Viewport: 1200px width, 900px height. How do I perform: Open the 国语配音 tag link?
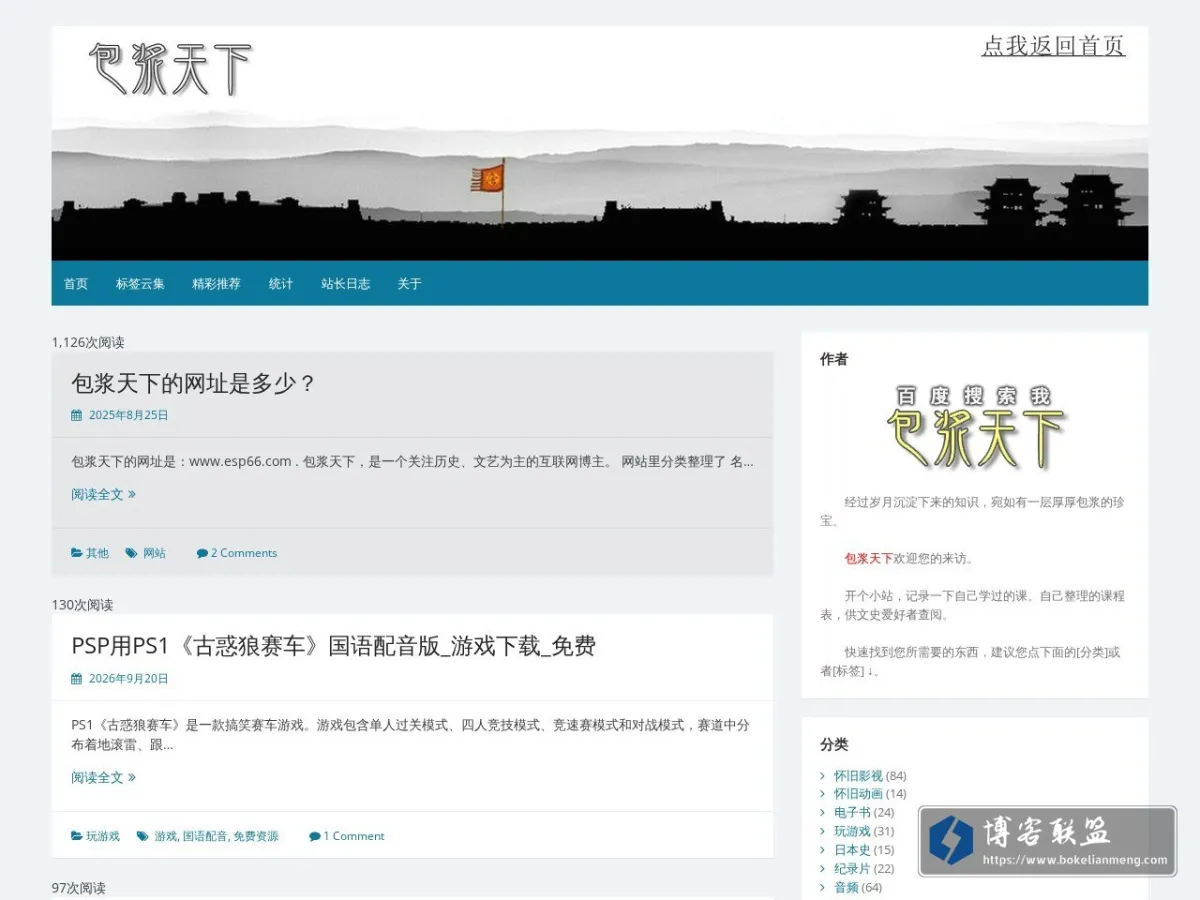tap(205, 836)
